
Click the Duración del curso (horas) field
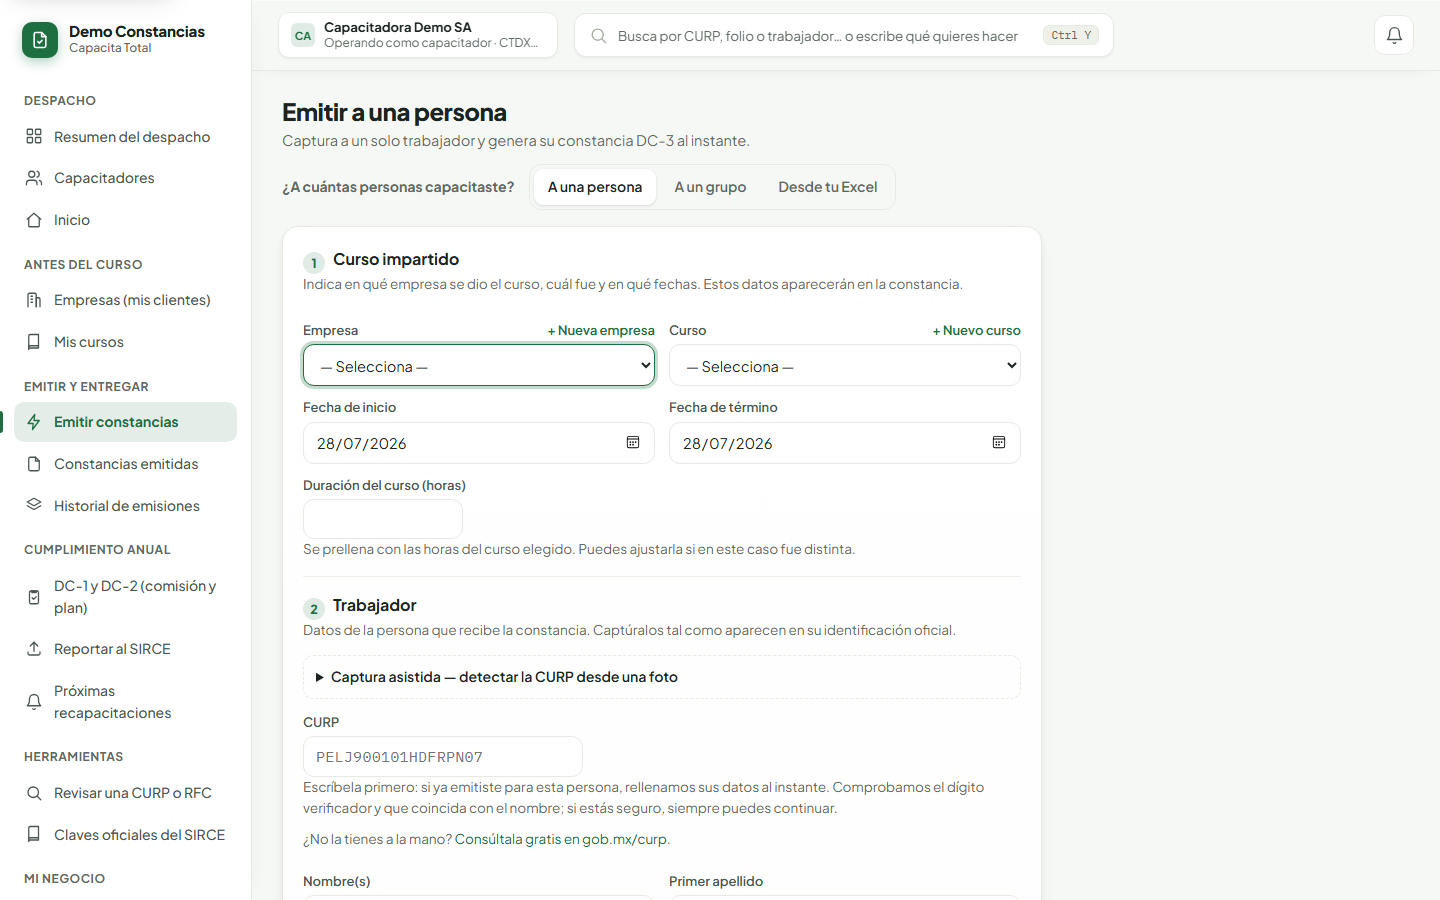pos(383,519)
